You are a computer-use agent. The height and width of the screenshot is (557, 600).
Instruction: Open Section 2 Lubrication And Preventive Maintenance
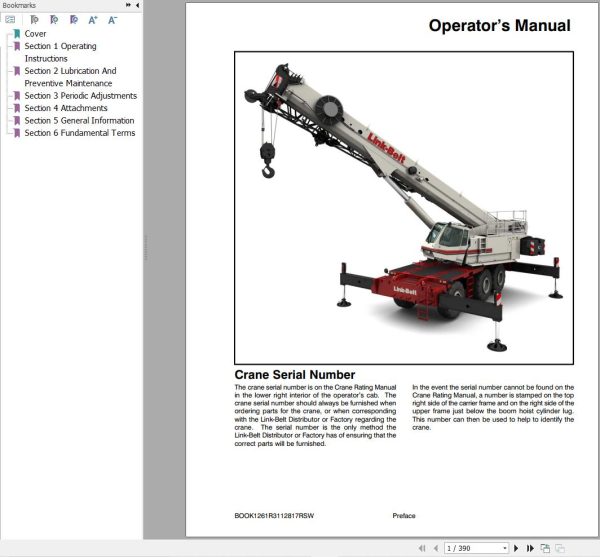(70, 77)
